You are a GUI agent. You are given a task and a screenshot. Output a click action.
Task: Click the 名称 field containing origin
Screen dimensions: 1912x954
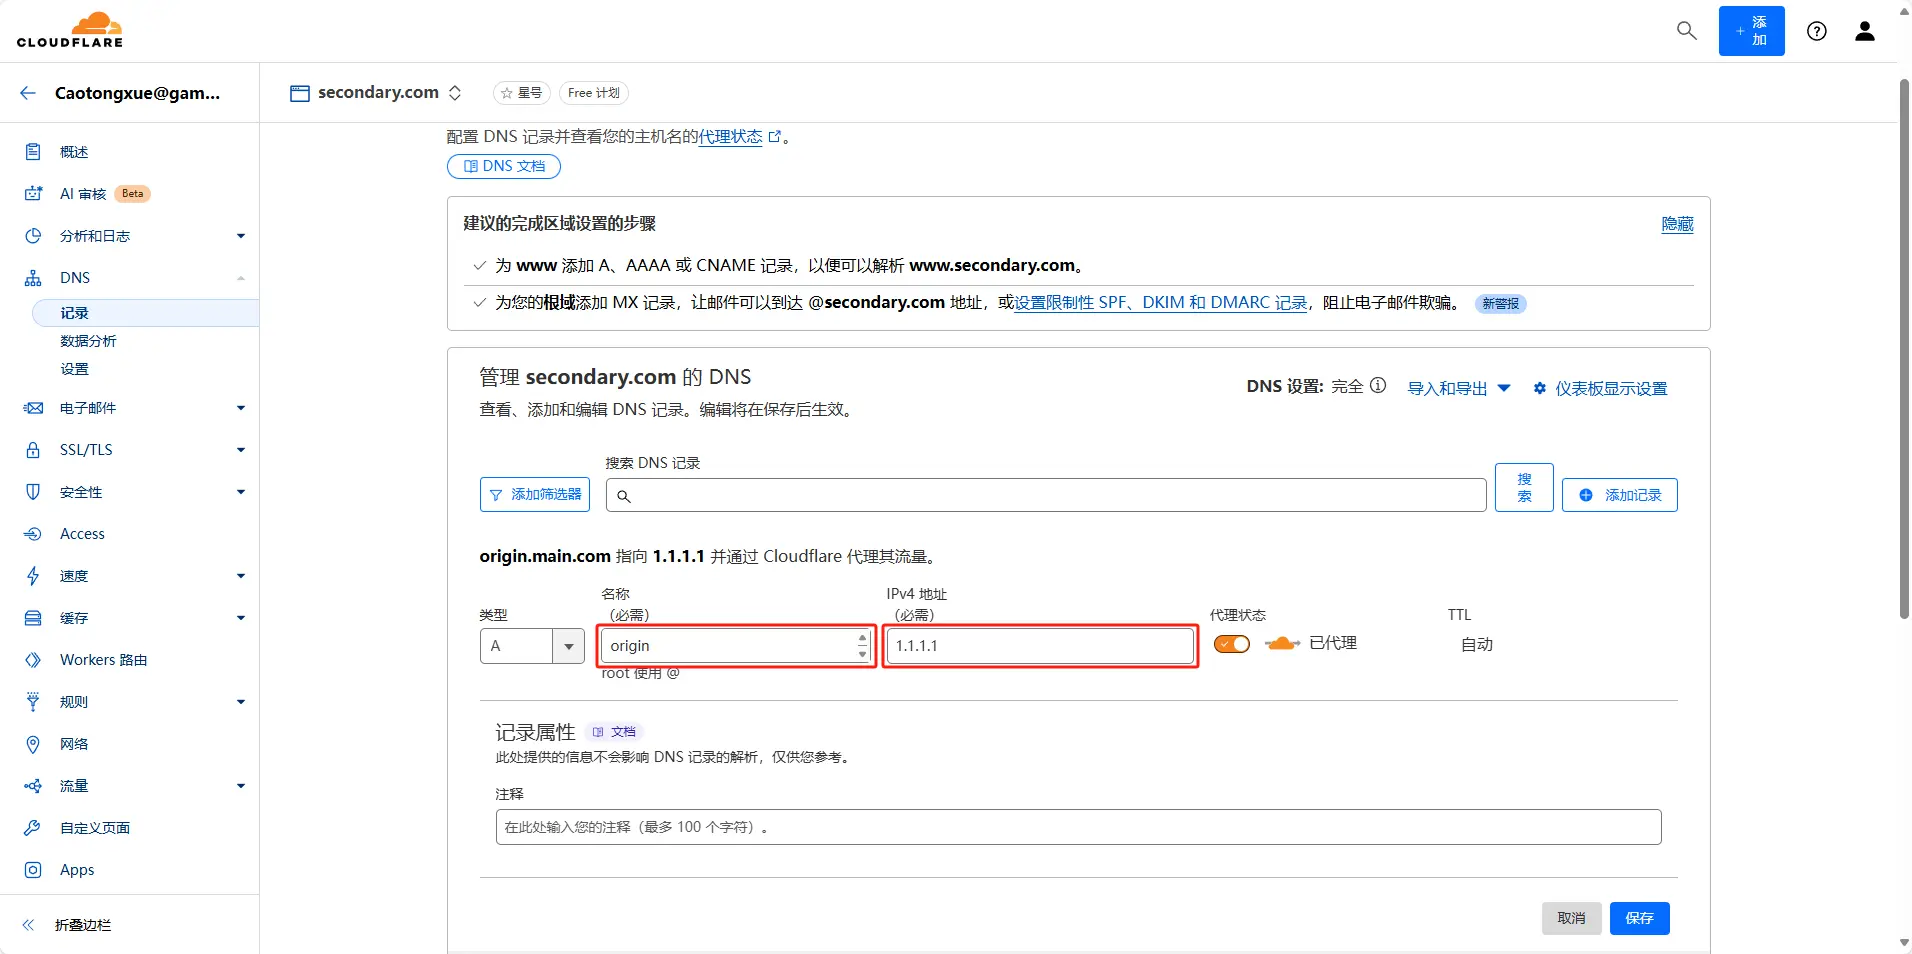click(737, 646)
